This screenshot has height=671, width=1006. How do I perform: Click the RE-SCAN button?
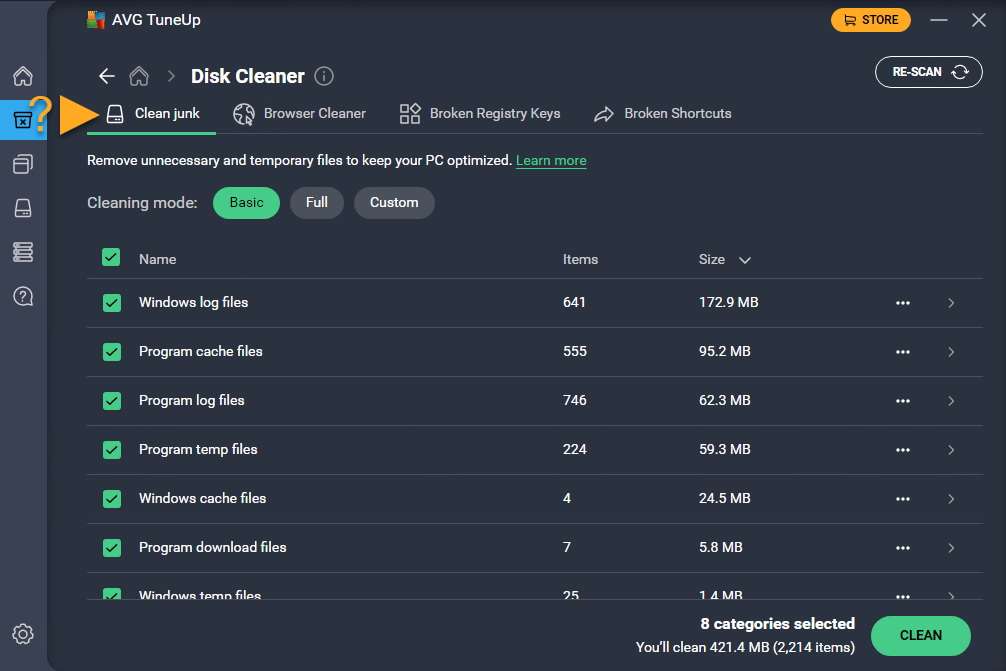click(x=928, y=73)
